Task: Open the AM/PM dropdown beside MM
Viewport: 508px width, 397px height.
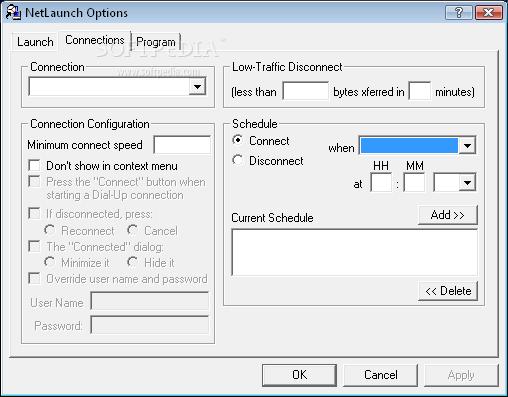Action: coord(467,183)
